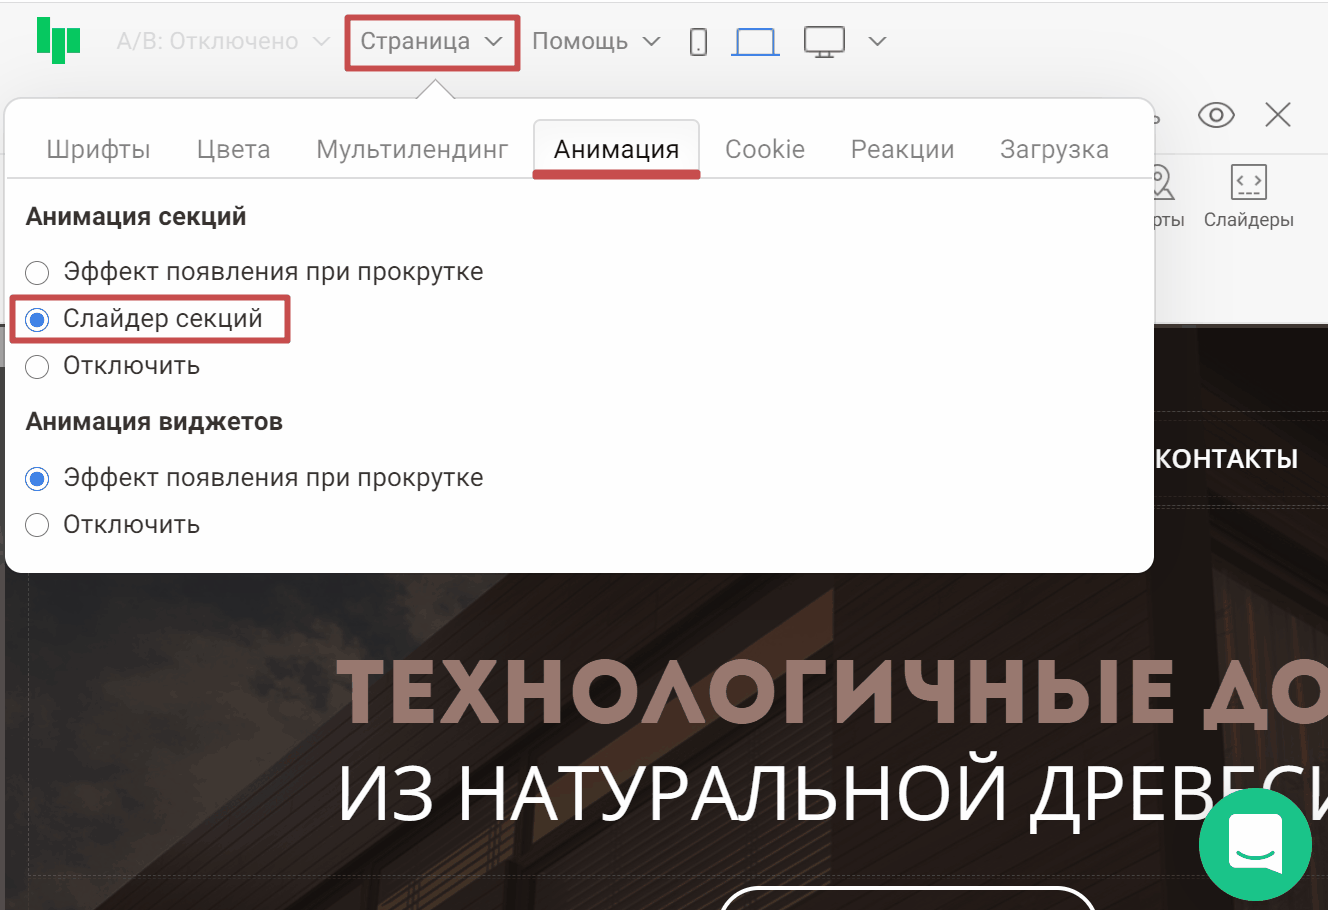Select desktop monitor preview icon

(824, 42)
